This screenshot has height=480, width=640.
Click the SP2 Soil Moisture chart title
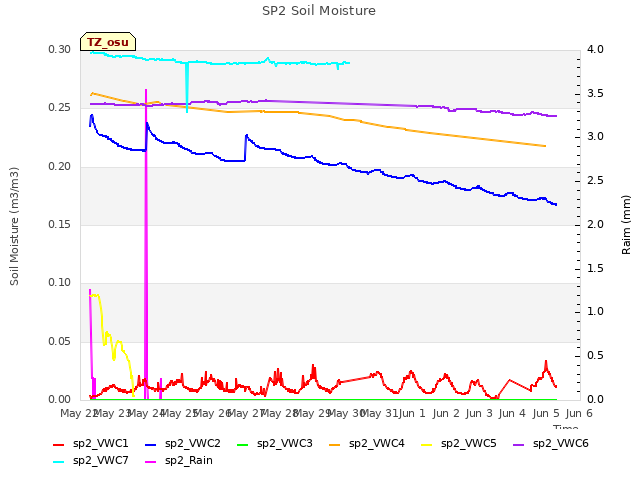coord(319,11)
